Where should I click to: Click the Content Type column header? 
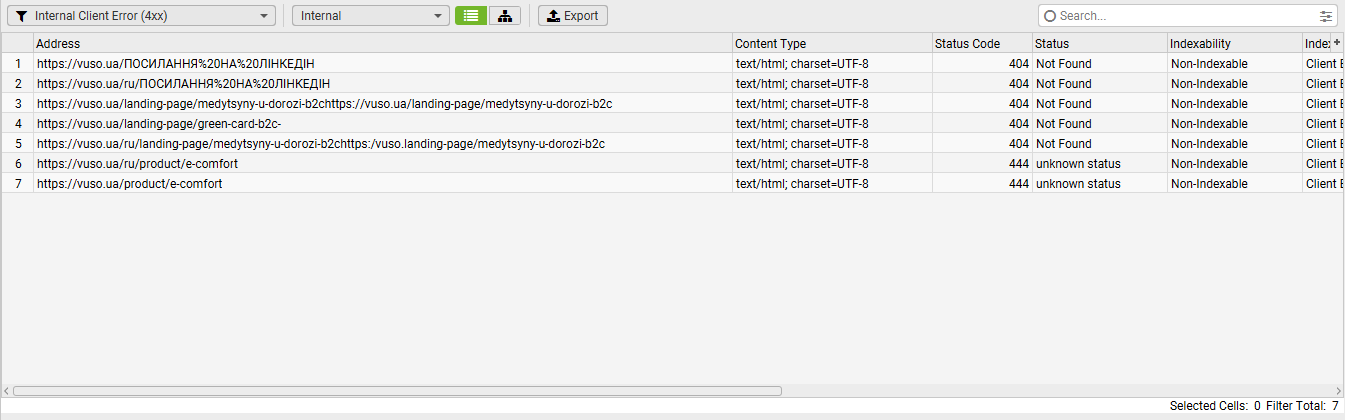point(832,43)
